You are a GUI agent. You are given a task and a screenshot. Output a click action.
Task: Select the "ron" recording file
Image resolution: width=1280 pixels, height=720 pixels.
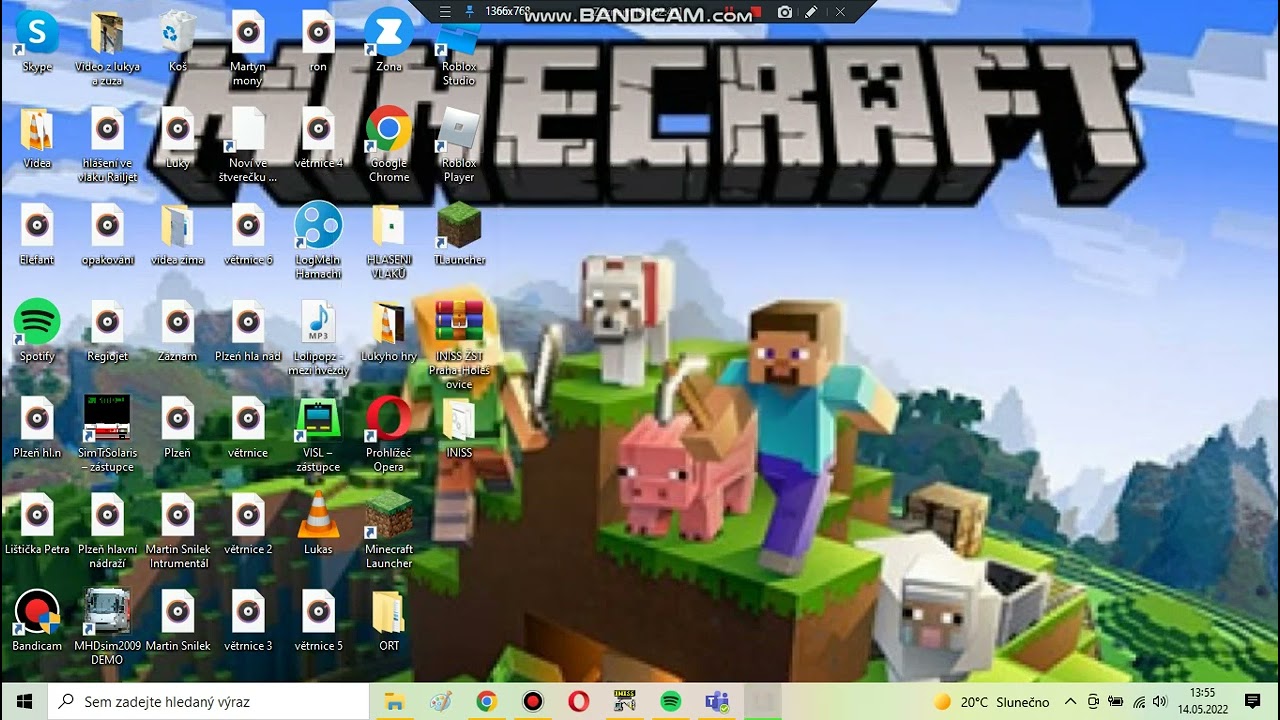(318, 41)
